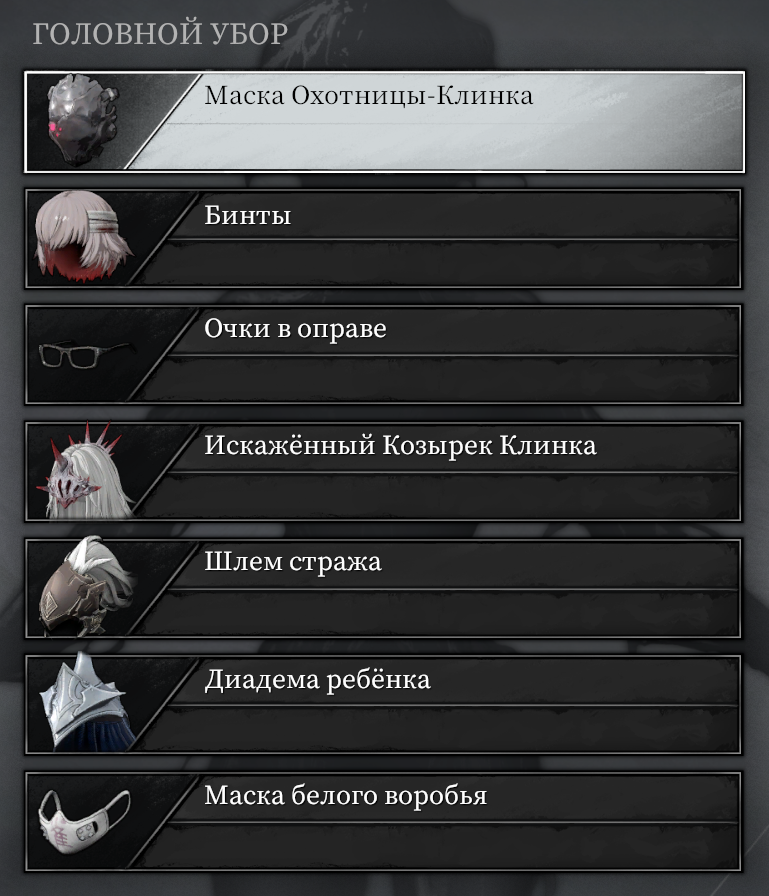
Task: Click the silver child's diadem icon
Action: coord(86,701)
